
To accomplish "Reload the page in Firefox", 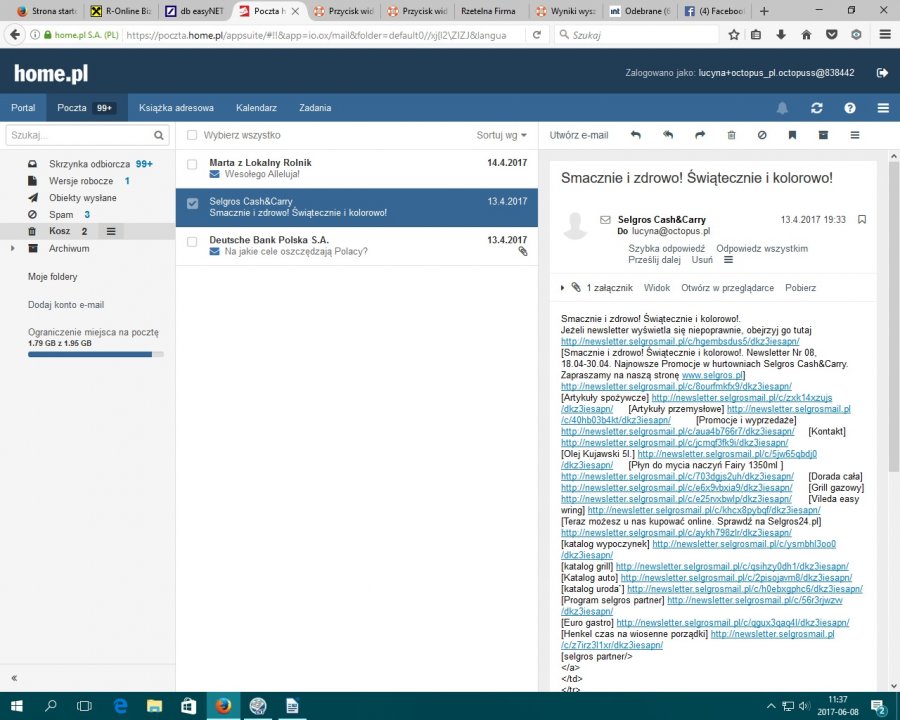I will [537, 35].
